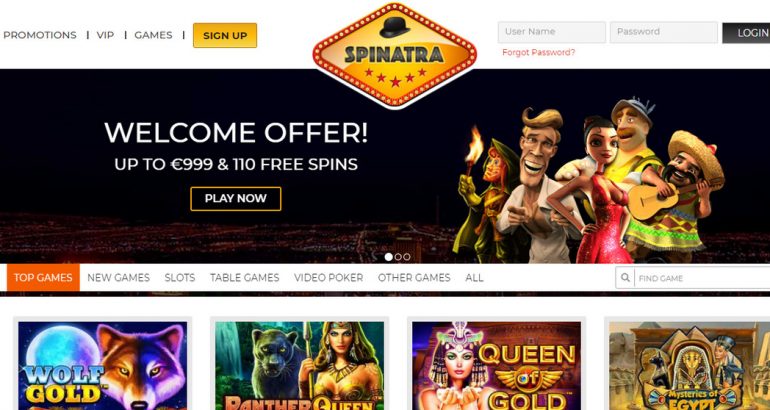Open the Panther Queen game thumbnail

300,366
